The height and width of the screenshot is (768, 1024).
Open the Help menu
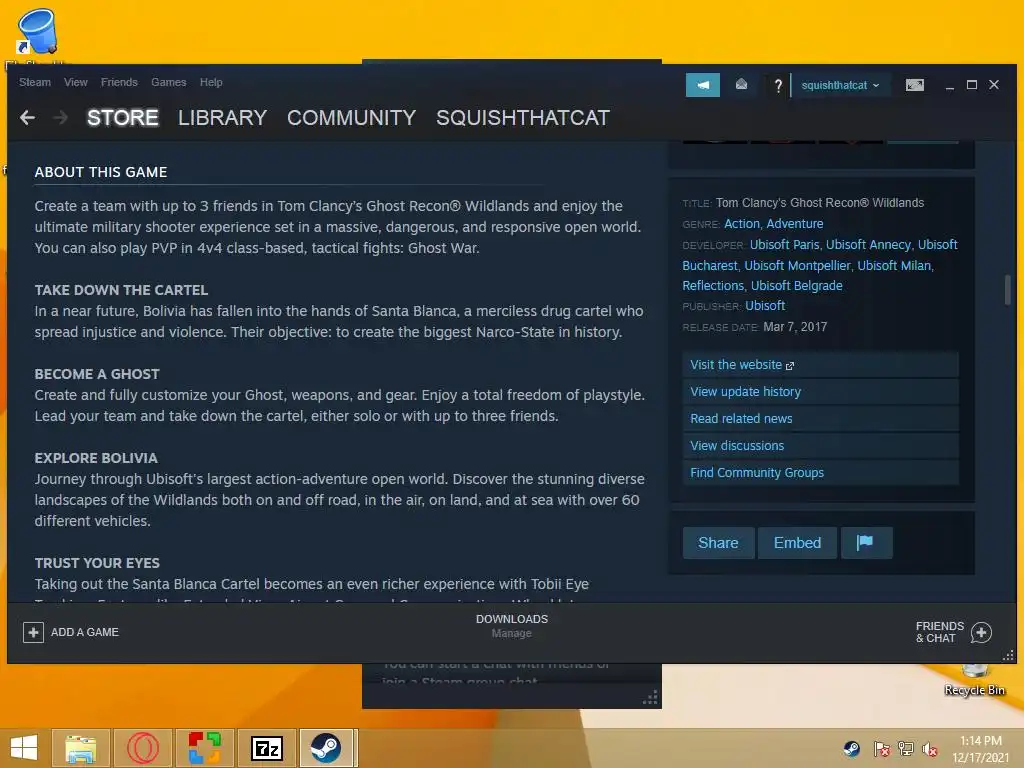[x=211, y=82]
